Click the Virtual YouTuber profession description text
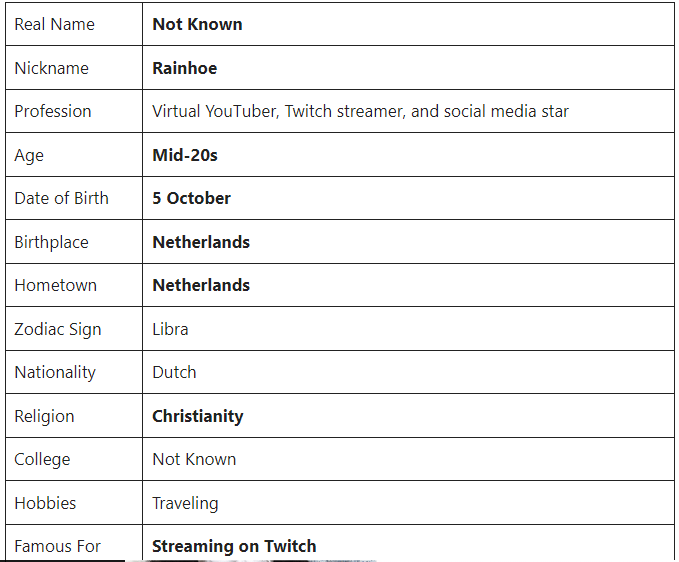Viewport: 679px width, 562px height. click(360, 111)
